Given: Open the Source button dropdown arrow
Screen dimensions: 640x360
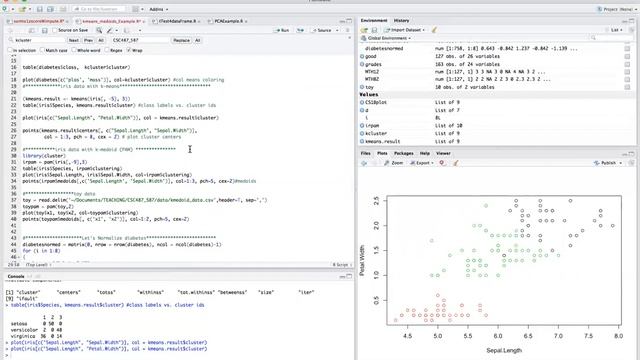Looking at the screenshot, I should (337, 30).
